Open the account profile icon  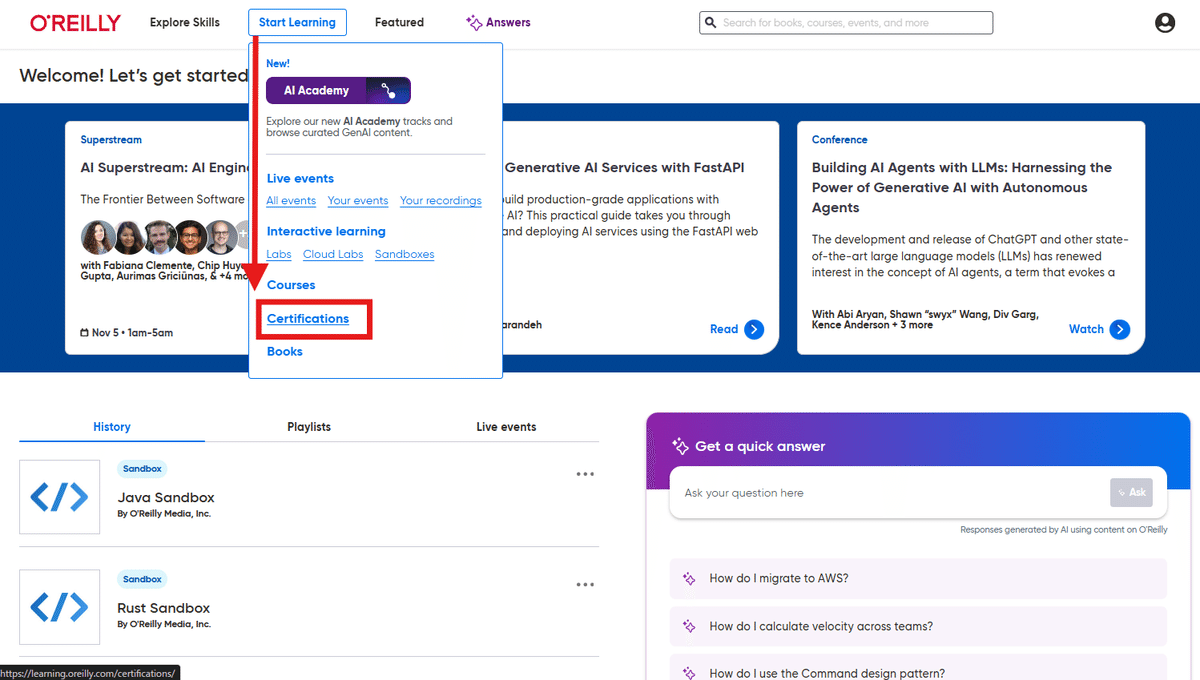click(1164, 22)
